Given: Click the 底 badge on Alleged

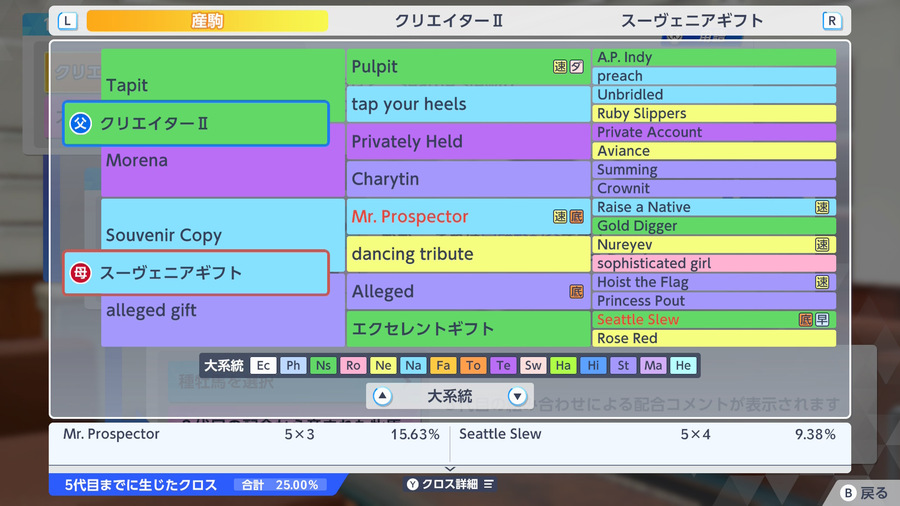Looking at the screenshot, I should [x=576, y=291].
